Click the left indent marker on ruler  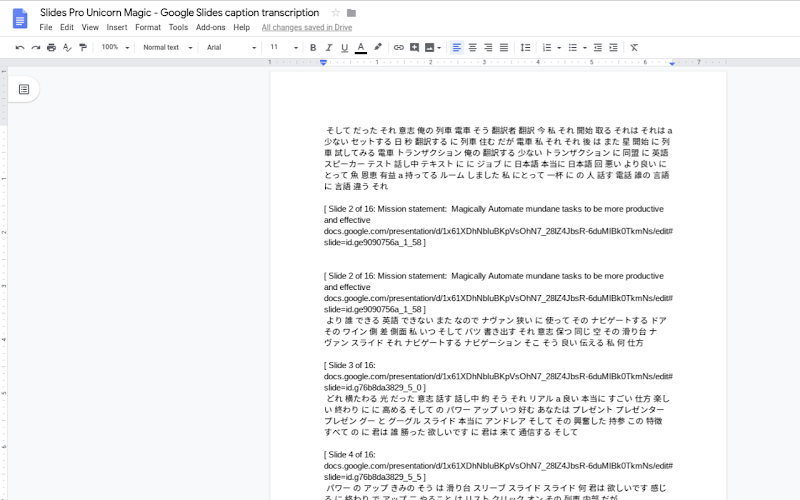pos(323,62)
